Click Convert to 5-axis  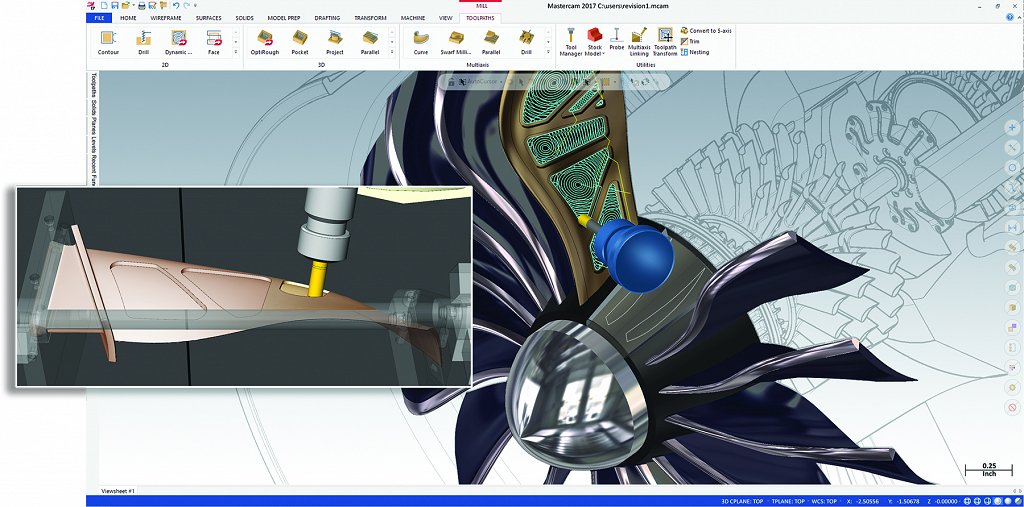point(706,31)
